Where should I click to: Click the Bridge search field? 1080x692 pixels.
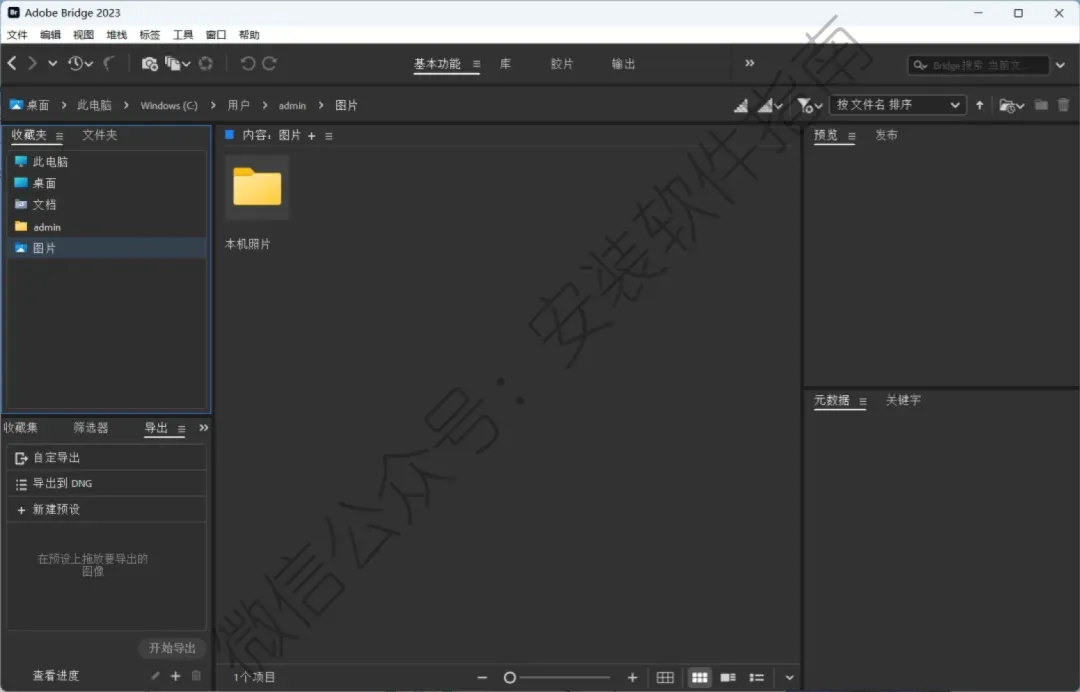point(977,65)
